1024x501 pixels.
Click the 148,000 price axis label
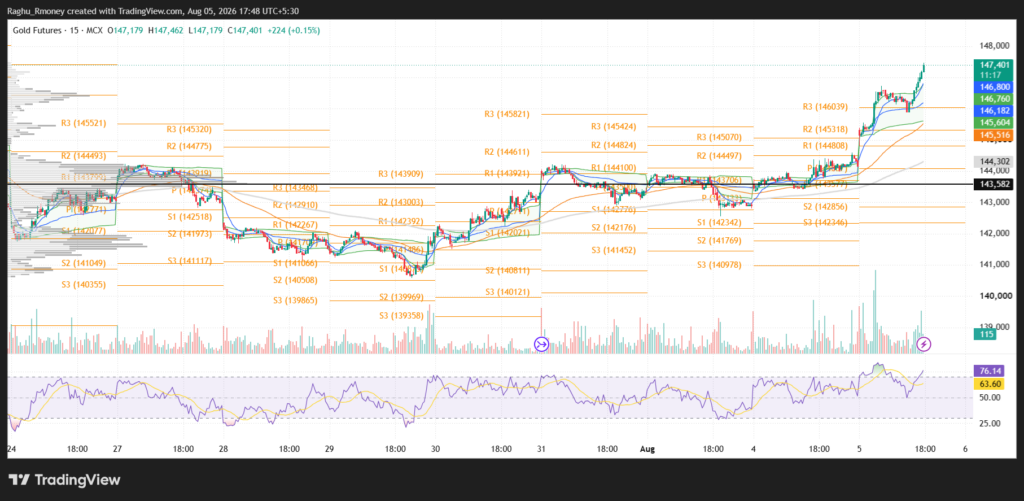pos(995,46)
